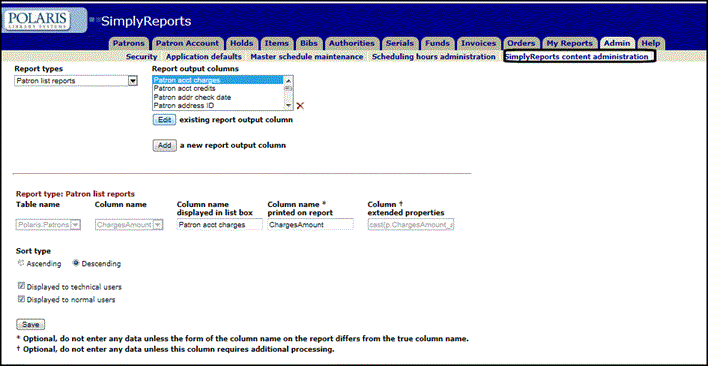Image resolution: width=708 pixels, height=366 pixels.
Task: Click the column name displayed in list box field
Action: [x=219, y=224]
